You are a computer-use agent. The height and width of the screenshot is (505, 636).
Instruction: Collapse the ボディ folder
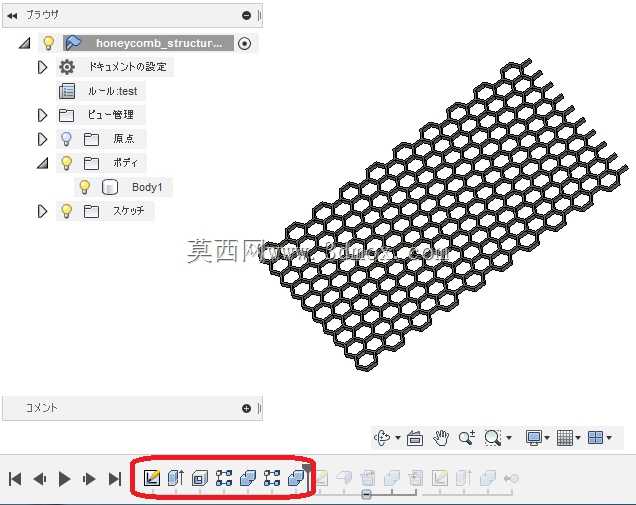coord(43,163)
